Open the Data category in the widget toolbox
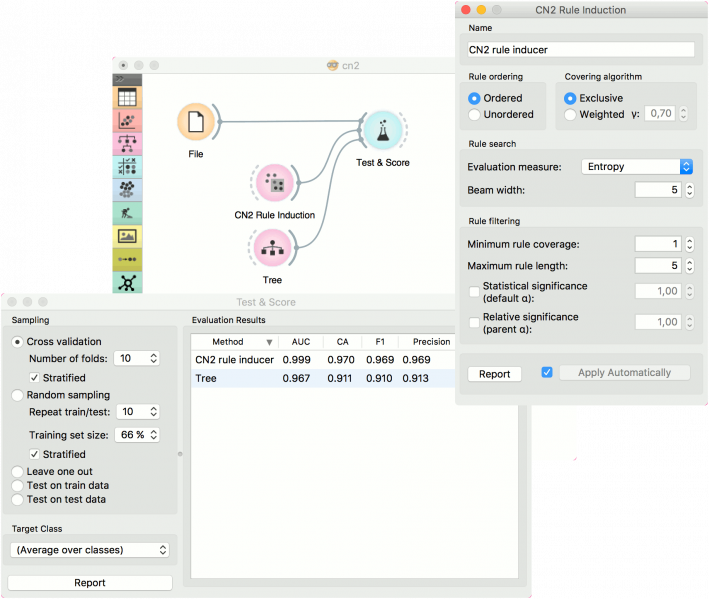Image resolution: width=709 pixels, height=599 pixels. click(127, 97)
